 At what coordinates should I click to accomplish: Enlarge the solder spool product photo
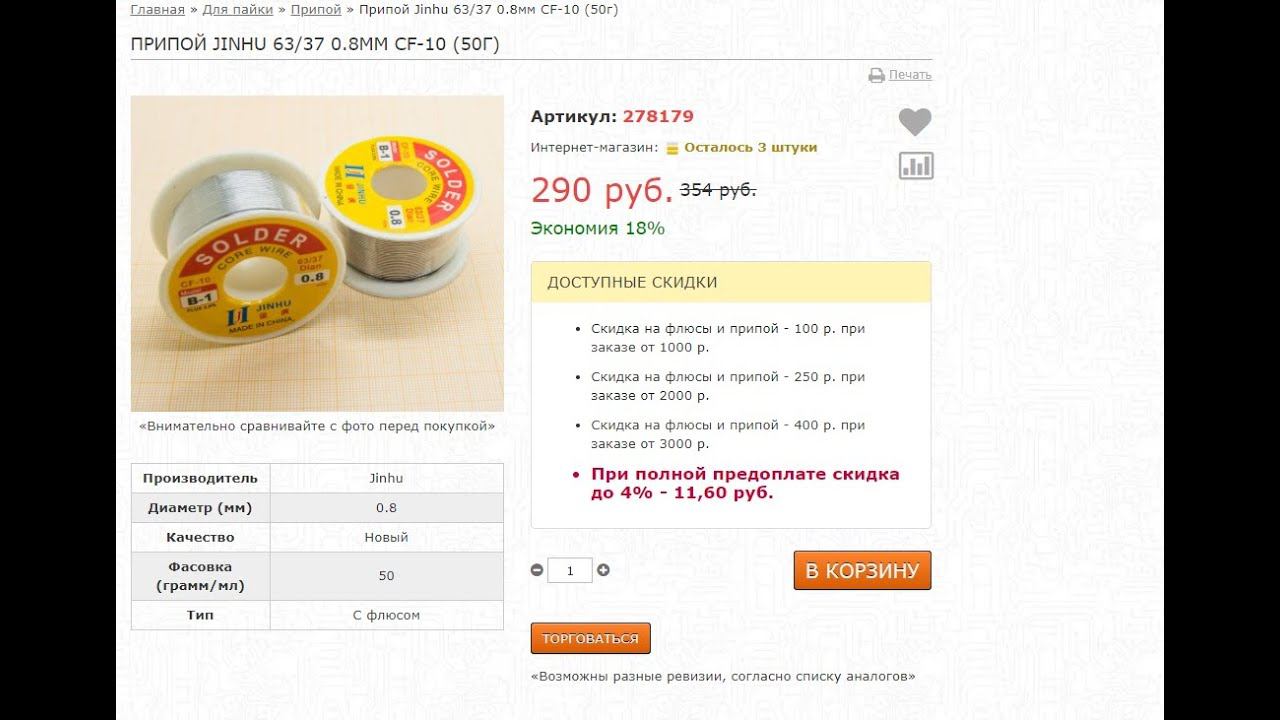317,253
